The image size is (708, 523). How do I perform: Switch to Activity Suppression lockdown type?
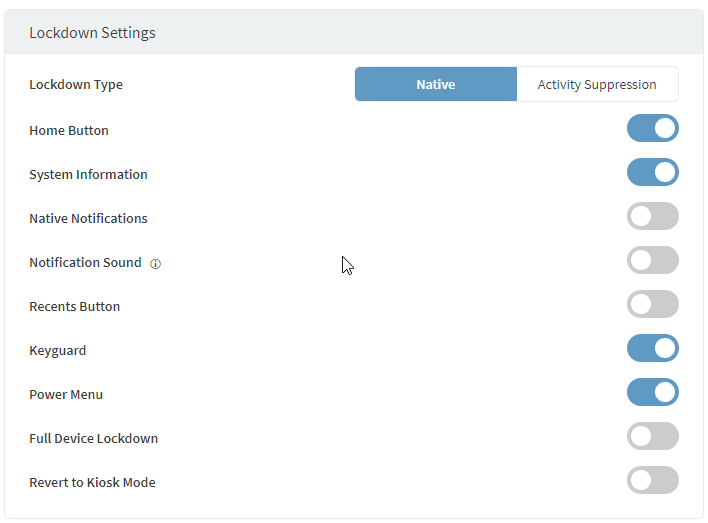coord(597,85)
